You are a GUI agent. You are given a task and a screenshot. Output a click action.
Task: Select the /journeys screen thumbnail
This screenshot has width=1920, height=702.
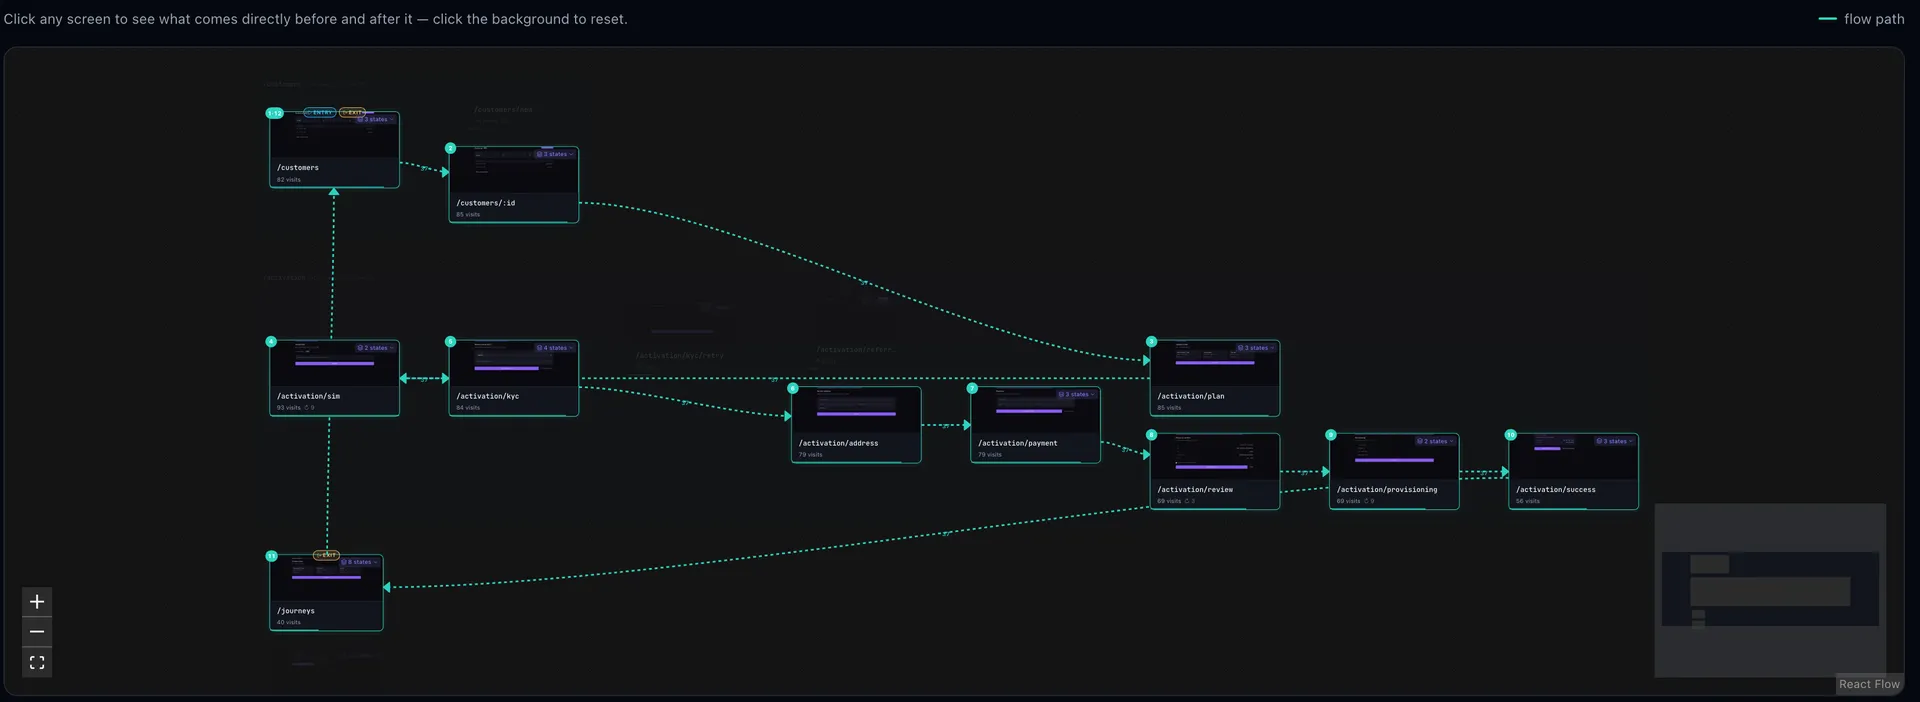pos(326,578)
